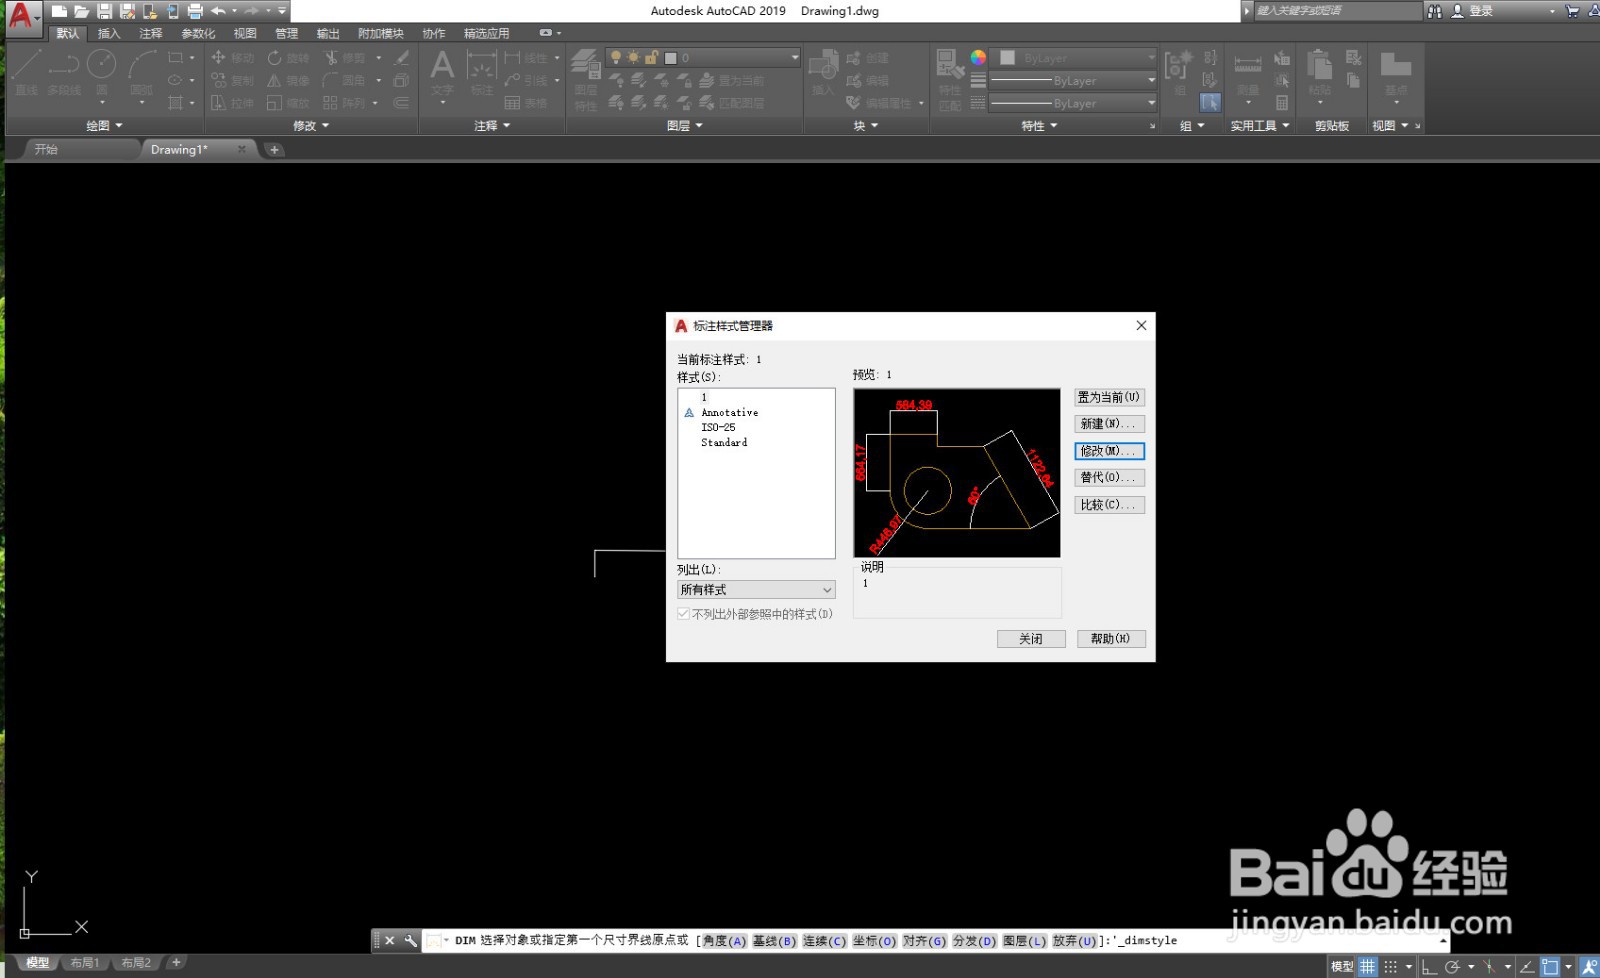This screenshot has width=1600, height=978.
Task: Toggle the layer lock padlock icon
Action: (651, 58)
